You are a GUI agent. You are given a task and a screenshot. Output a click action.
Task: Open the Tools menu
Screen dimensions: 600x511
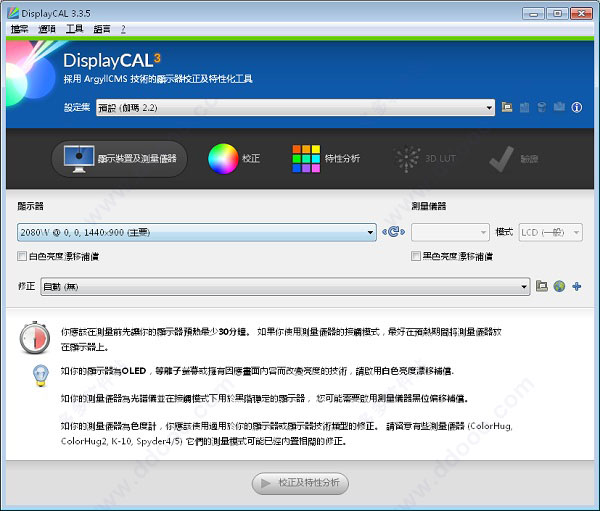74,29
